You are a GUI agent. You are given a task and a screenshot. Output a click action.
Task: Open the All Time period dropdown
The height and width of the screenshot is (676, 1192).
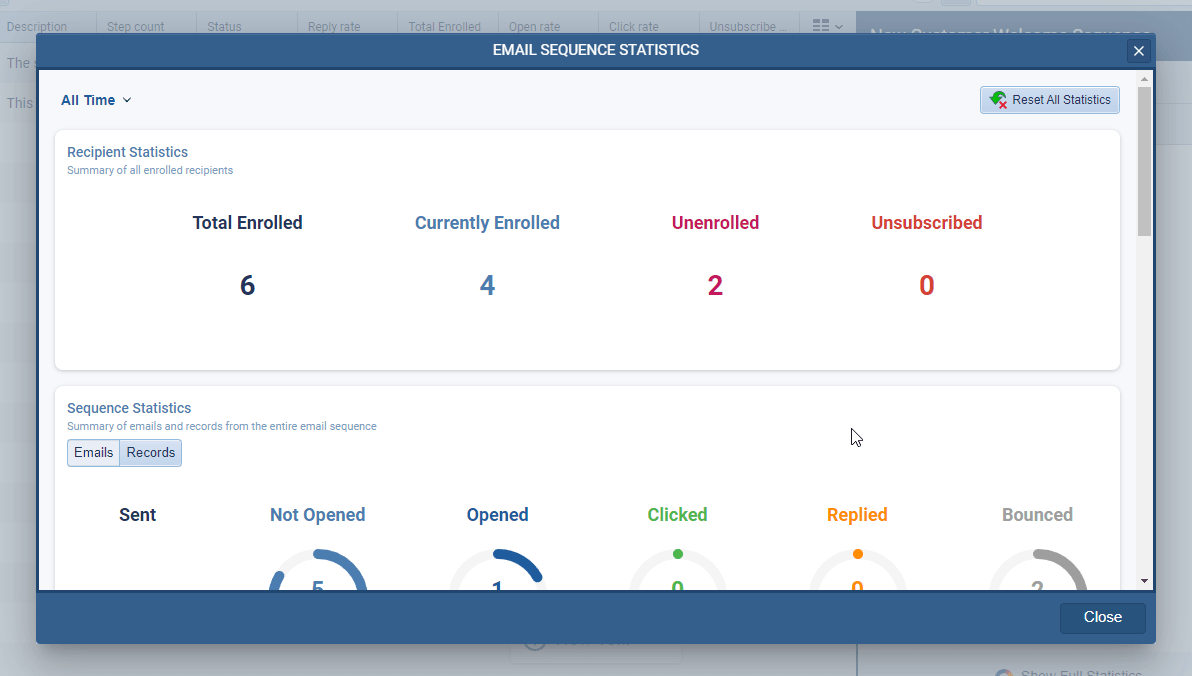(x=96, y=100)
